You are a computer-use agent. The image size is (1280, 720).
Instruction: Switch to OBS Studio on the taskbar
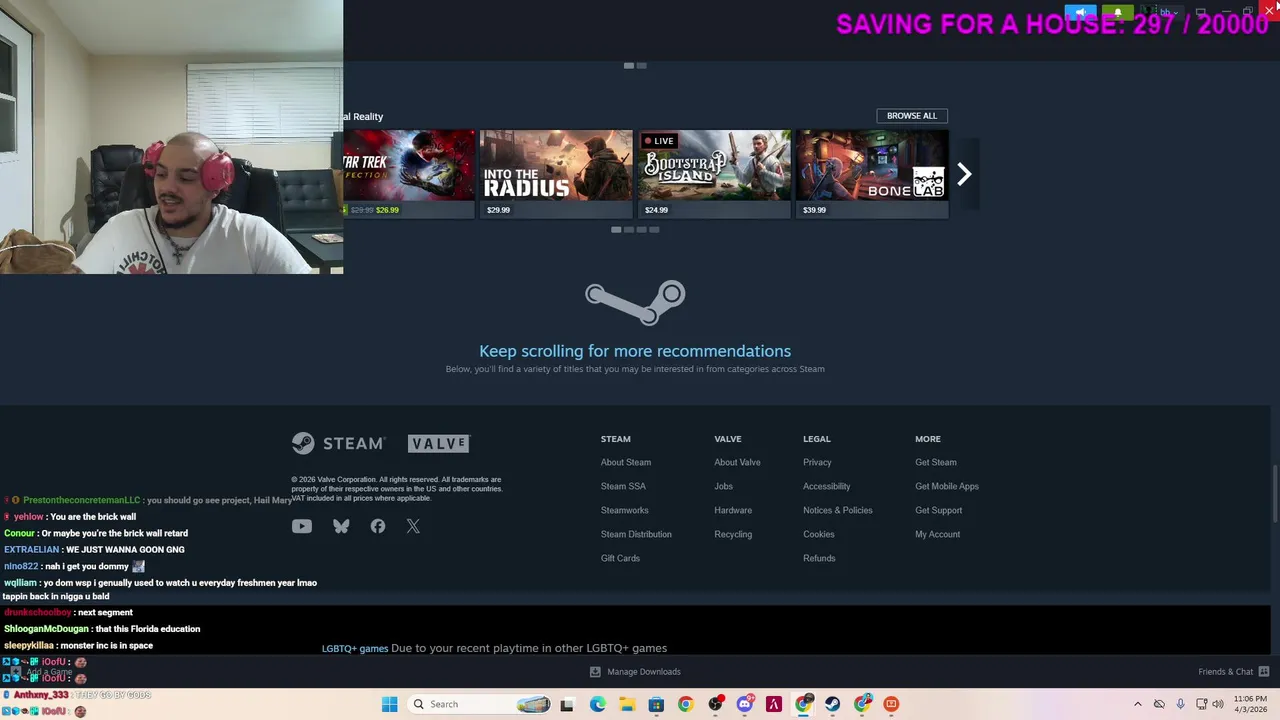[715, 704]
